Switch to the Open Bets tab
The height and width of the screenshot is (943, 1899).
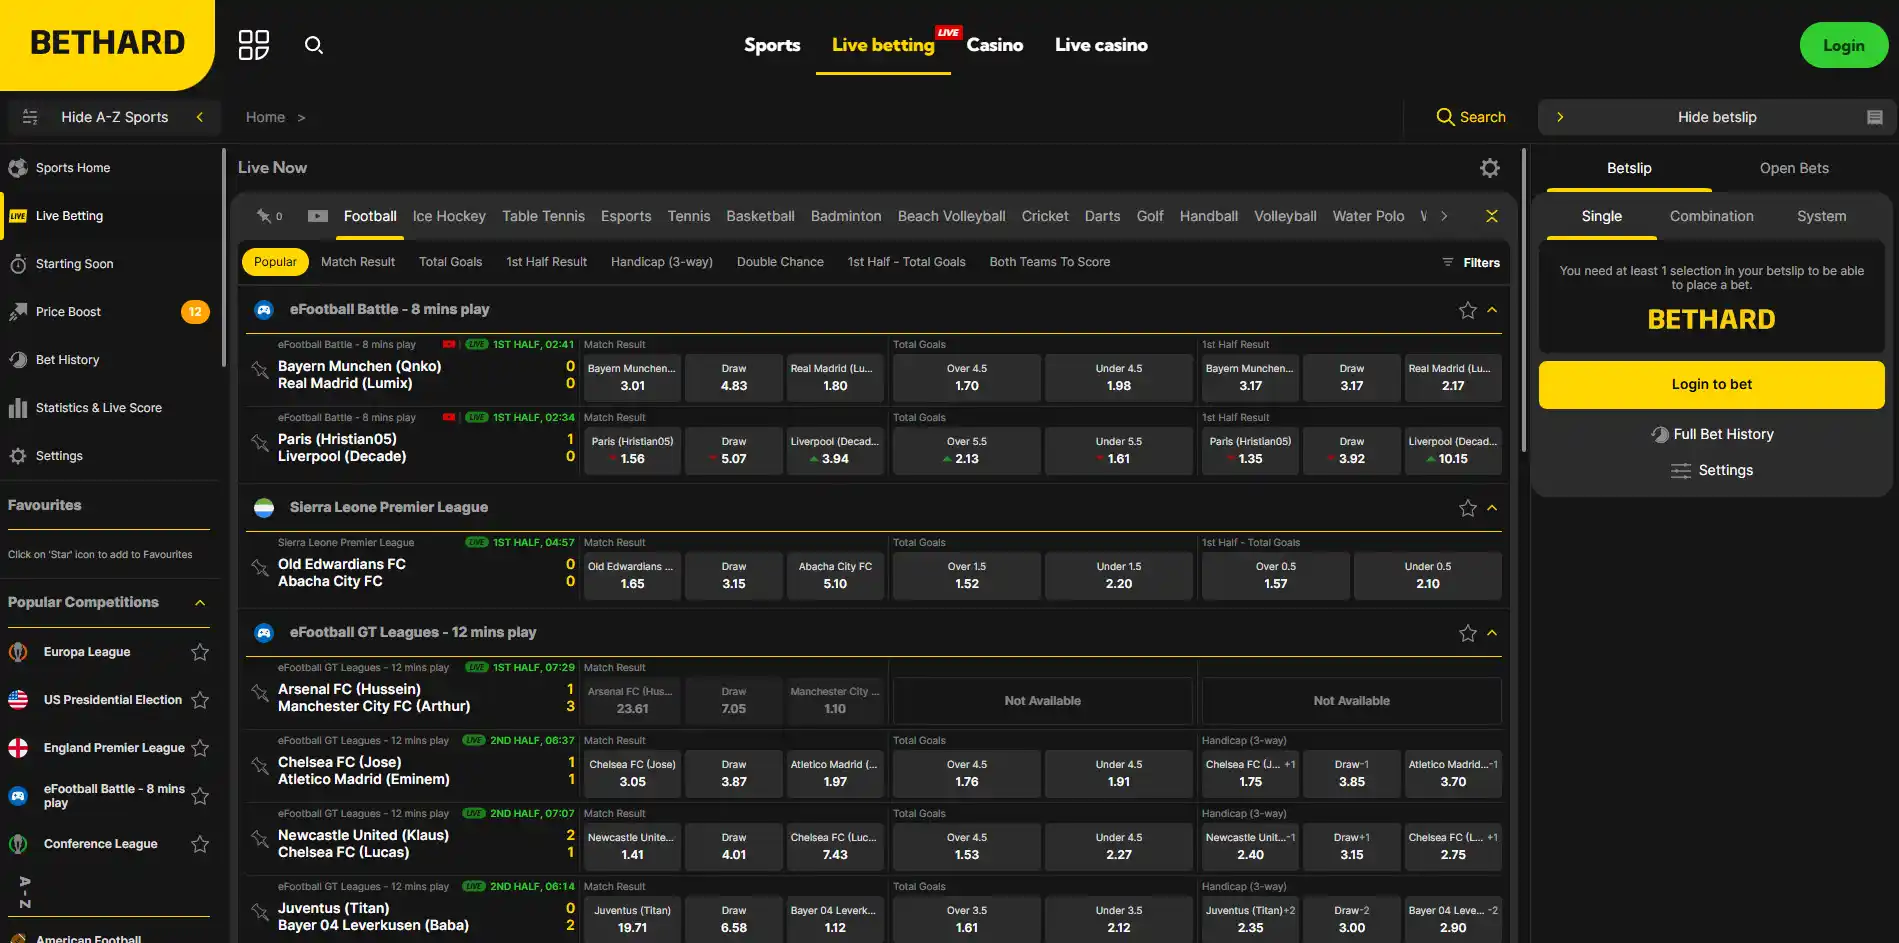point(1794,168)
